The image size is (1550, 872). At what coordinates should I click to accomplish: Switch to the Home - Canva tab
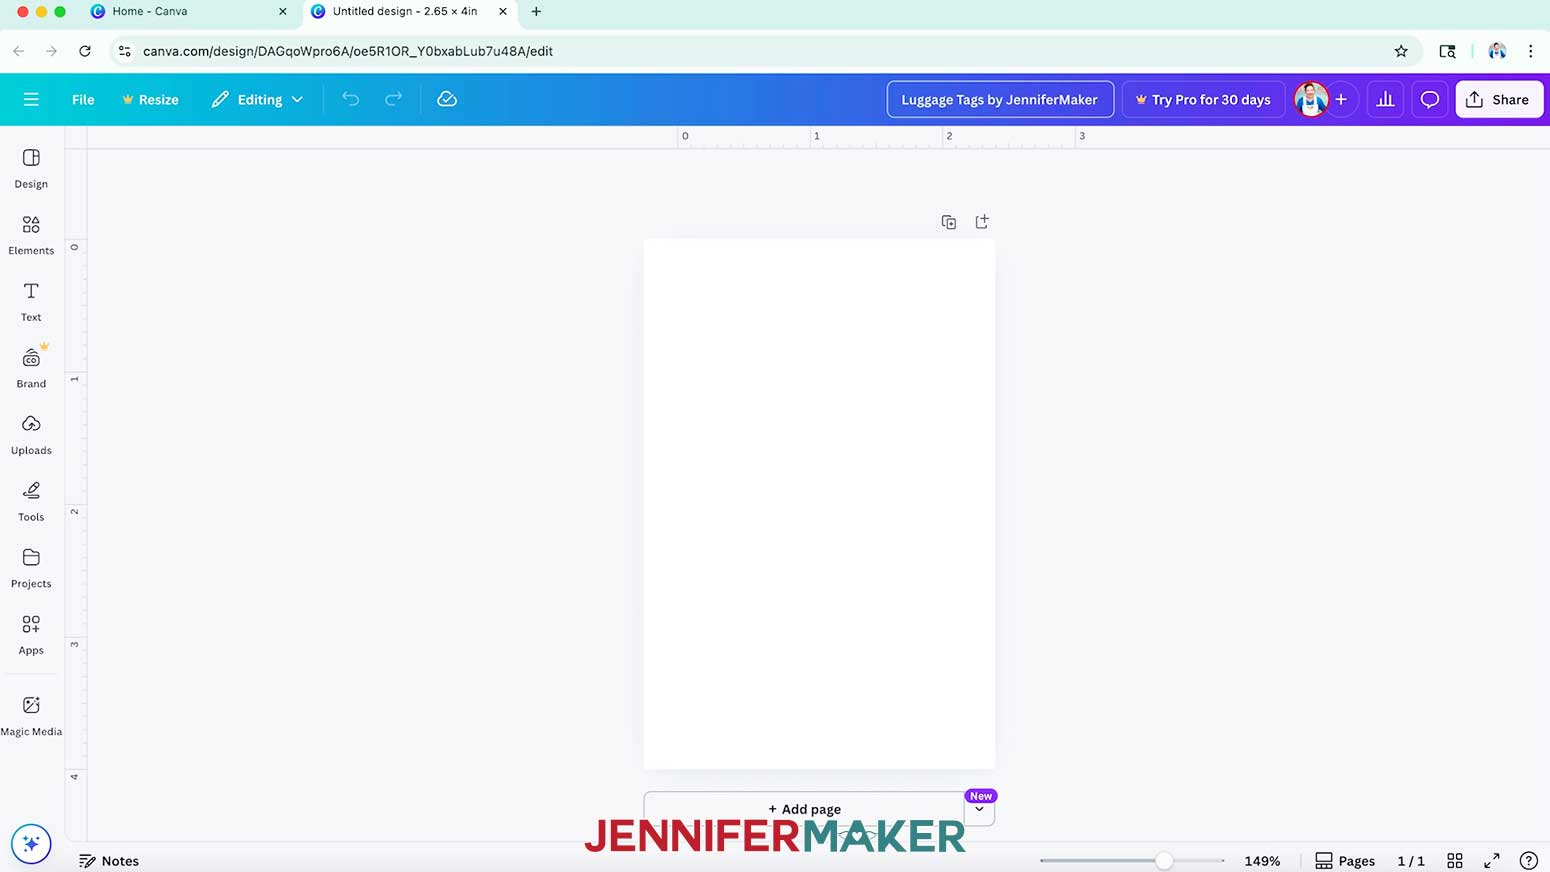pyautogui.click(x=188, y=11)
